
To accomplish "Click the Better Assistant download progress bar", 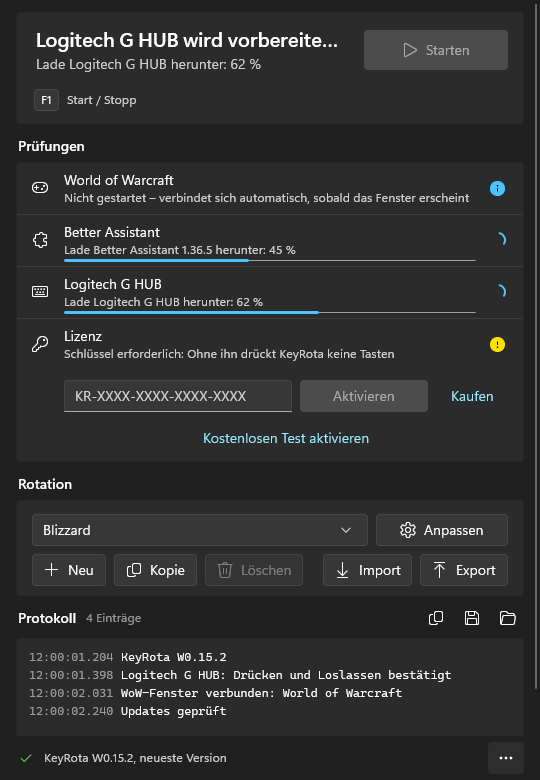I will coord(270,260).
